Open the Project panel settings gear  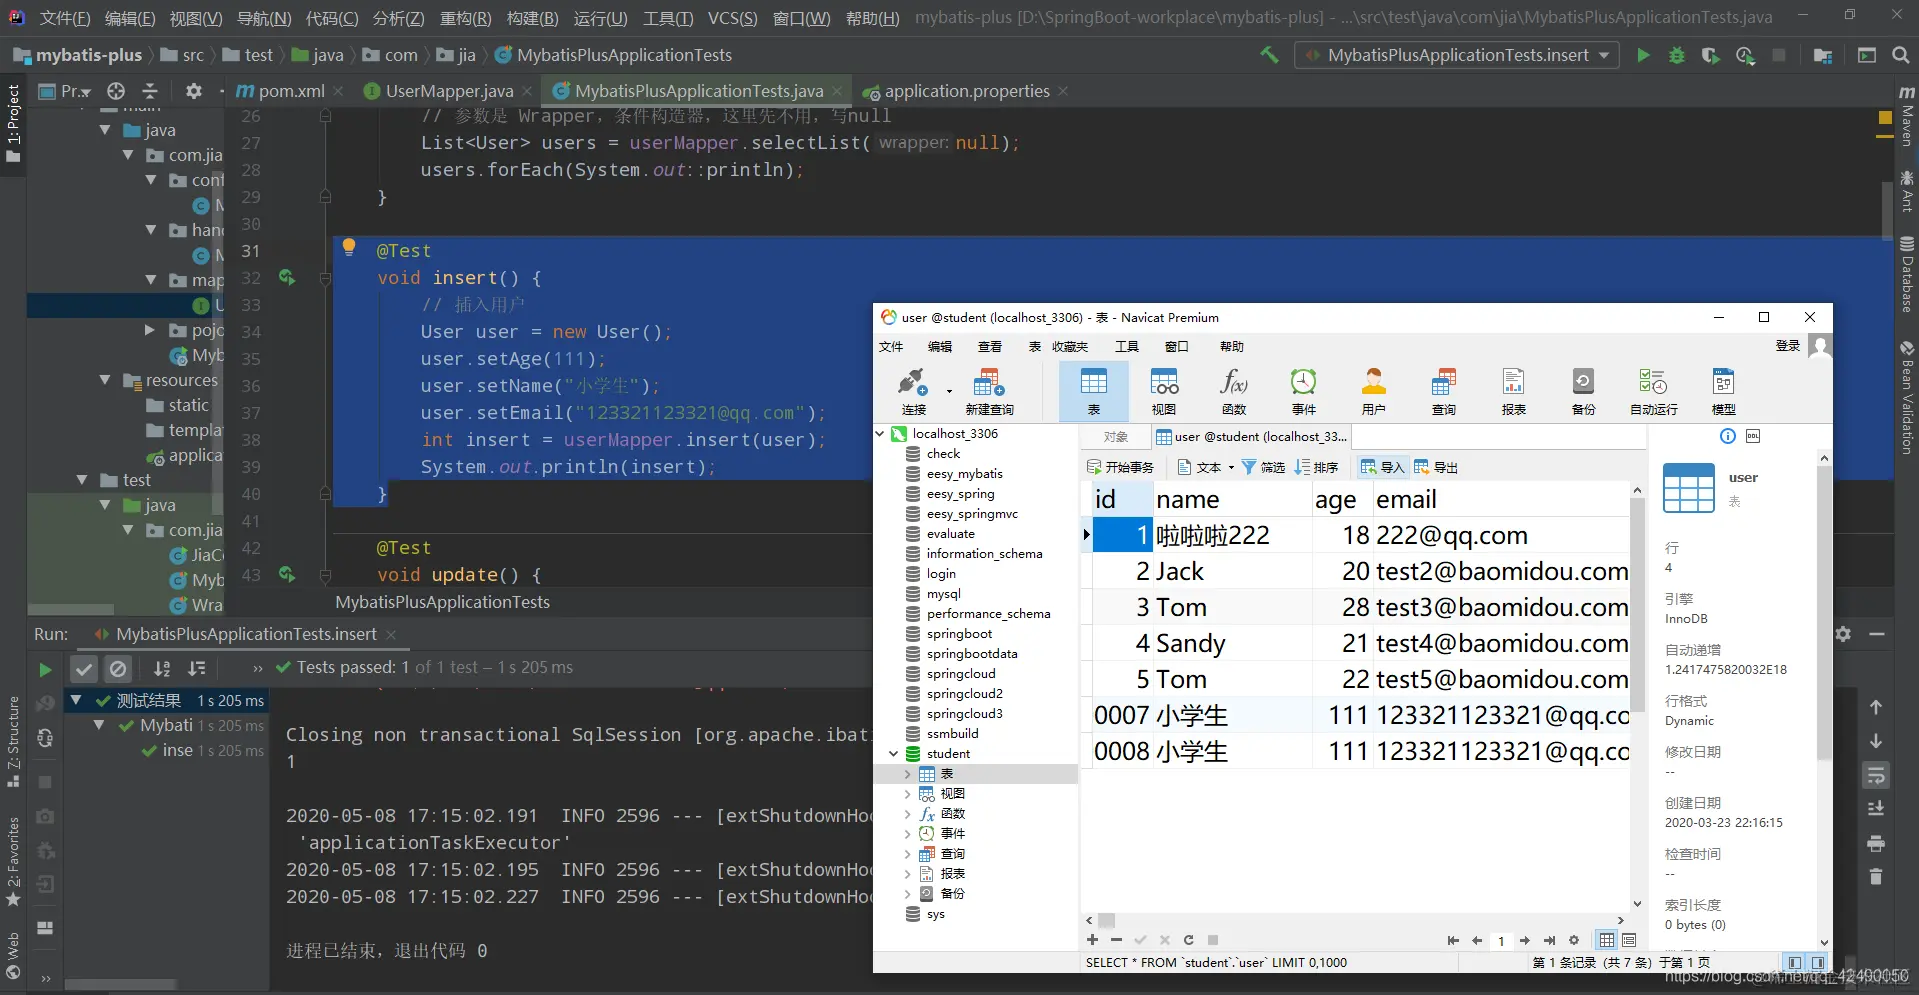[x=194, y=91]
